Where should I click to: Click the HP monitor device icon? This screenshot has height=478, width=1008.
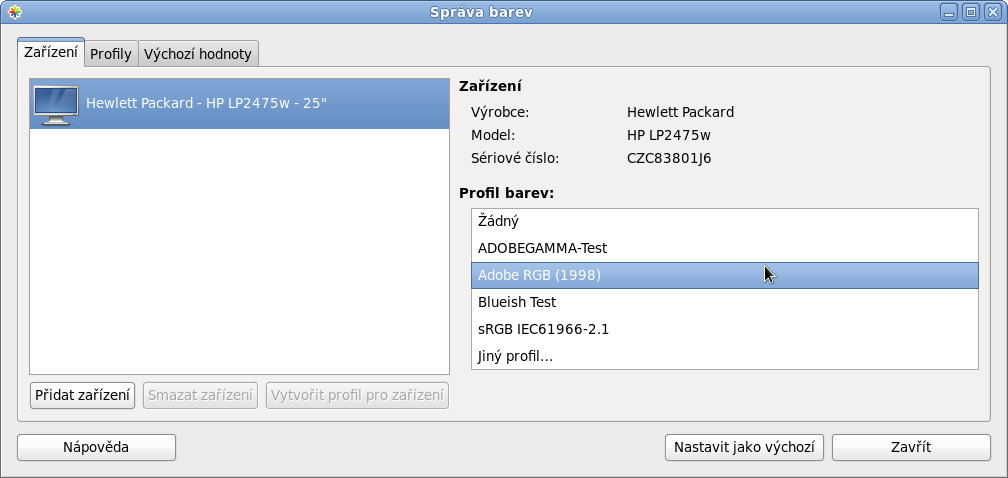point(56,105)
